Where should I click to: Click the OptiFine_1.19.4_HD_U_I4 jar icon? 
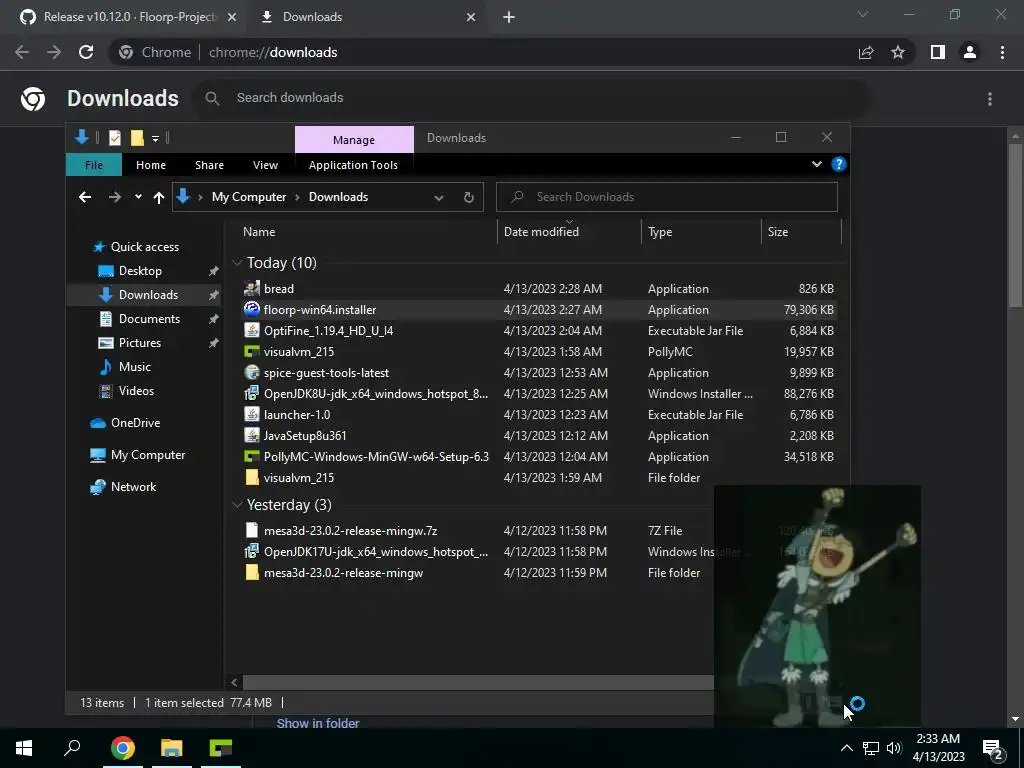coord(251,330)
